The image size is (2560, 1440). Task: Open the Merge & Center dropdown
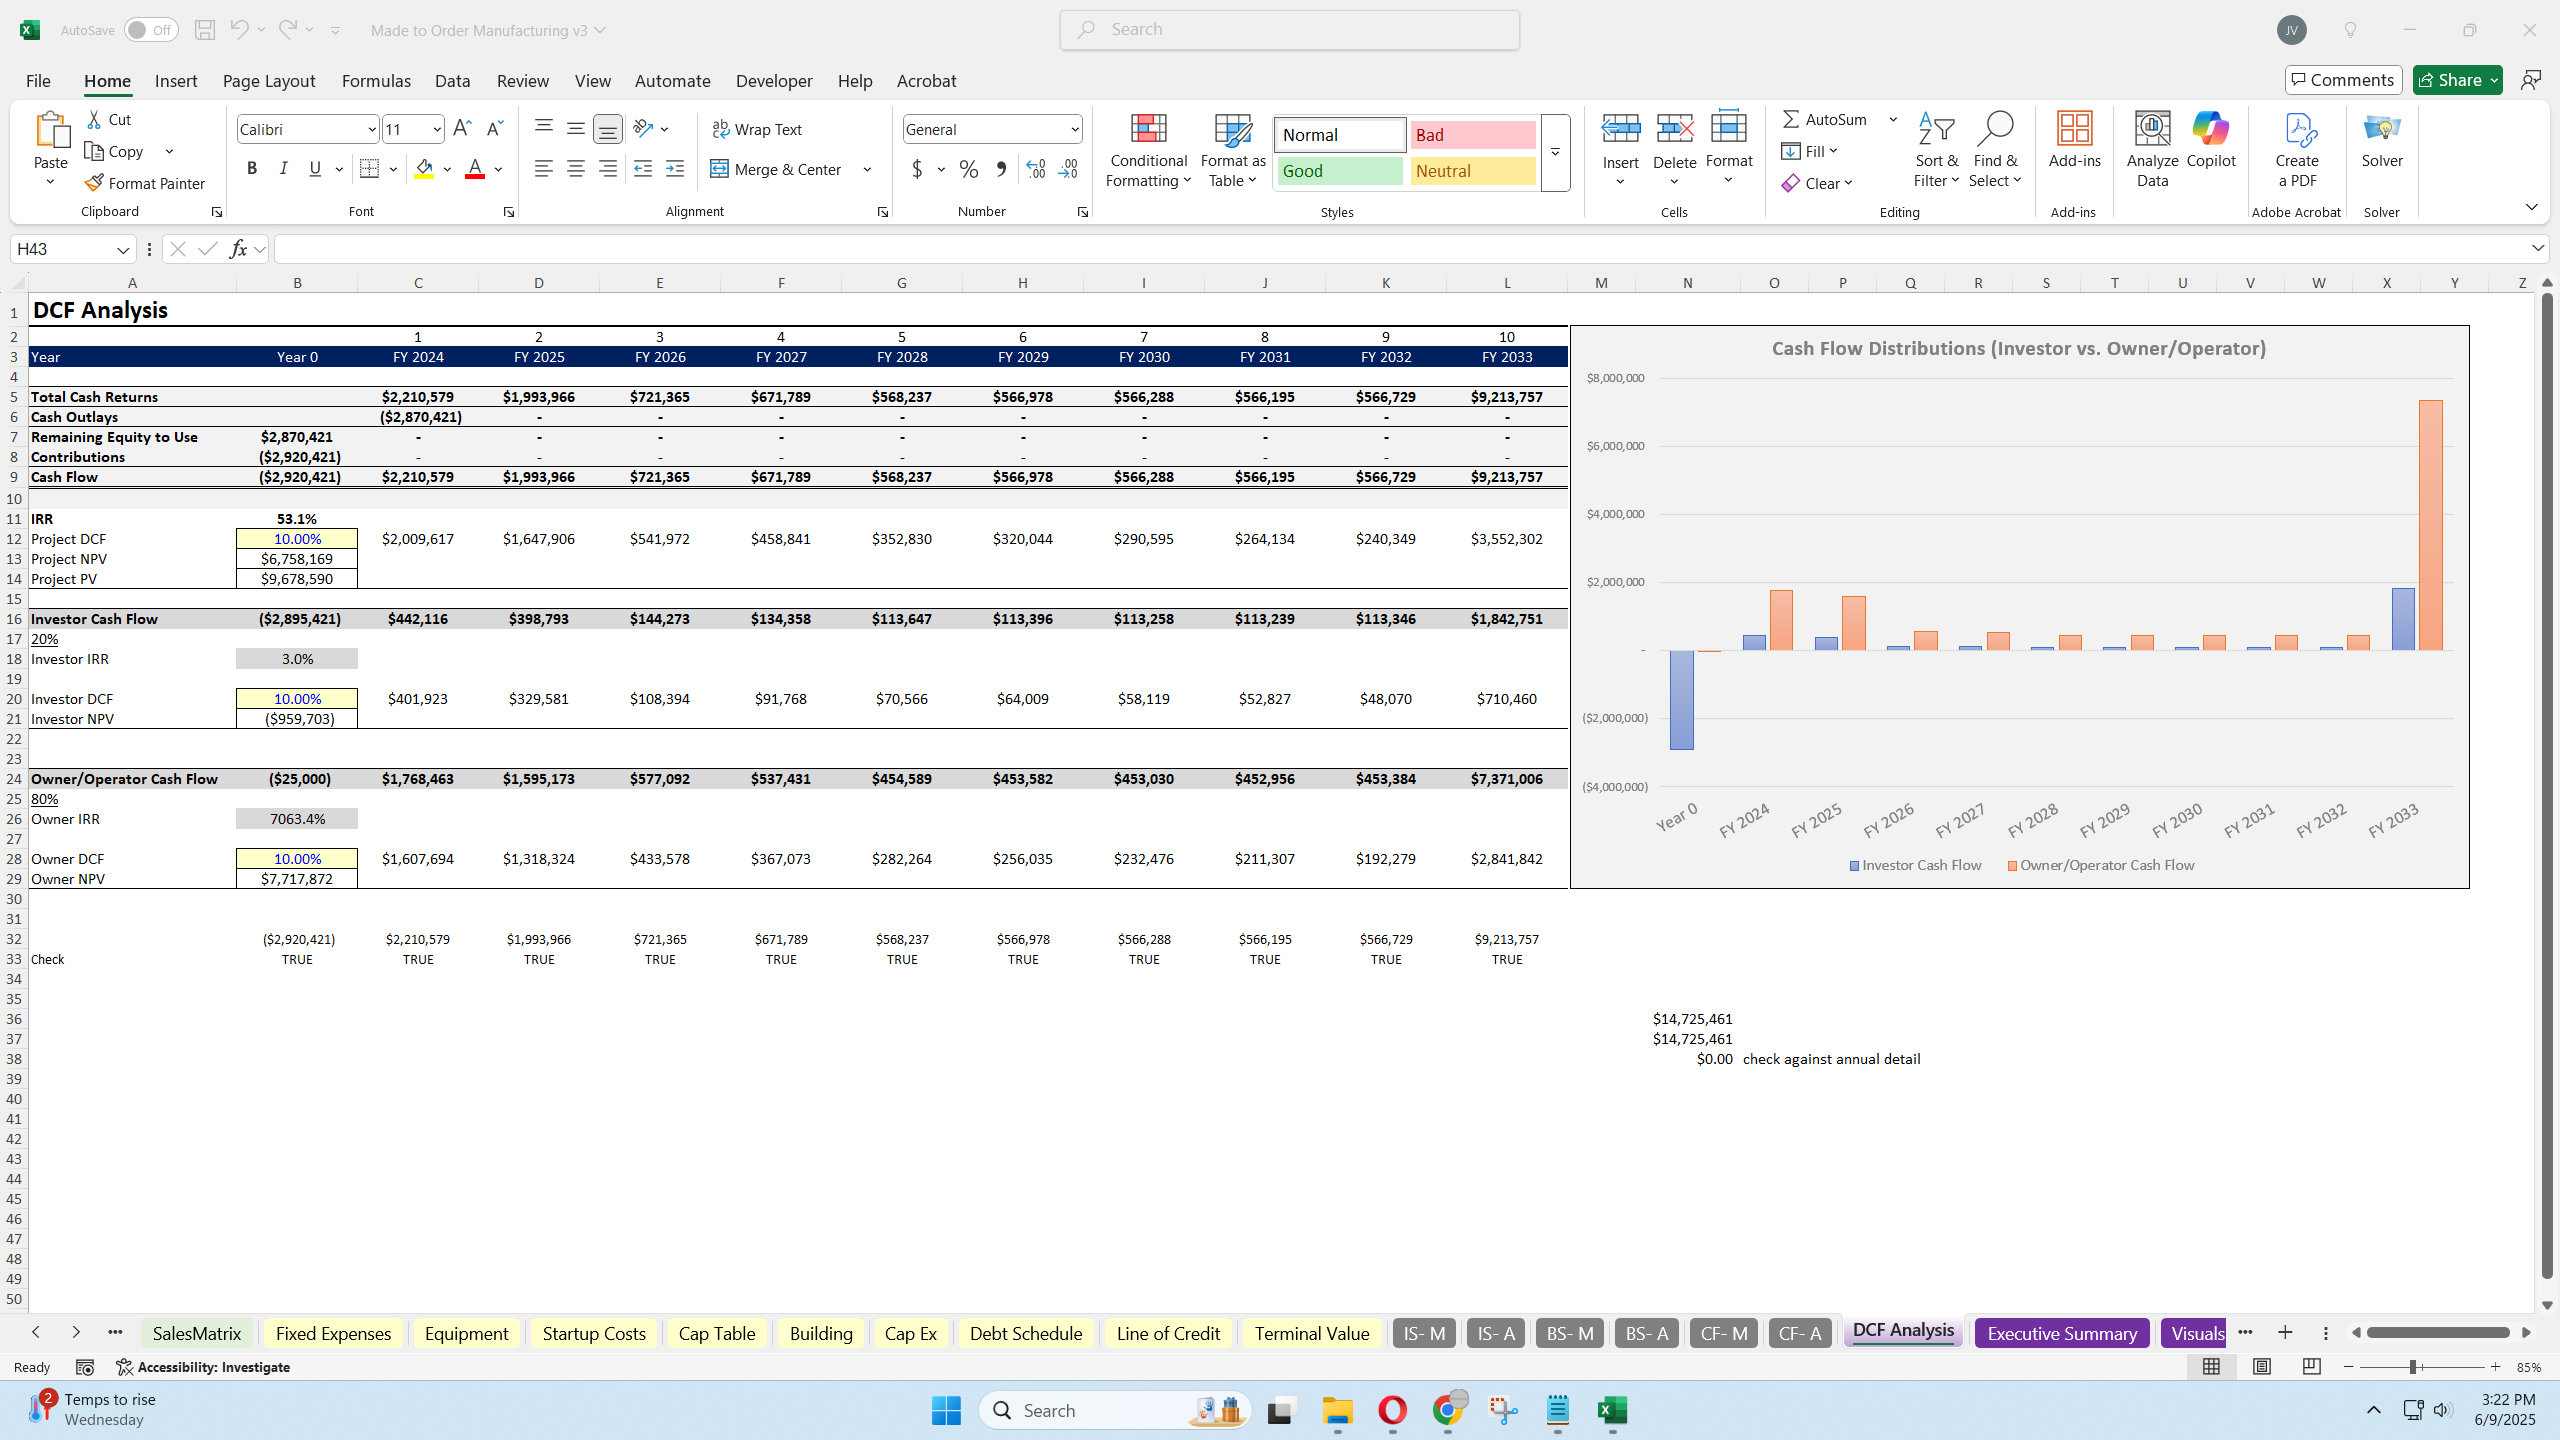(x=866, y=168)
